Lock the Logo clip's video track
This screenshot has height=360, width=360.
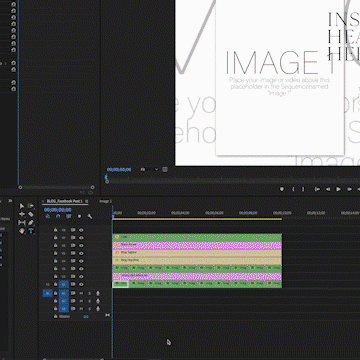point(55,238)
